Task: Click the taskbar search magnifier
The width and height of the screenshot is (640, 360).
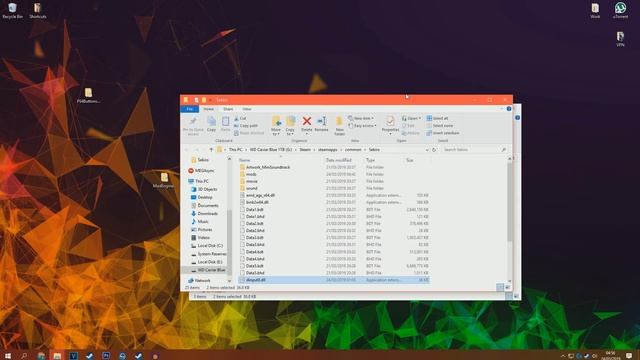Action: [24, 356]
